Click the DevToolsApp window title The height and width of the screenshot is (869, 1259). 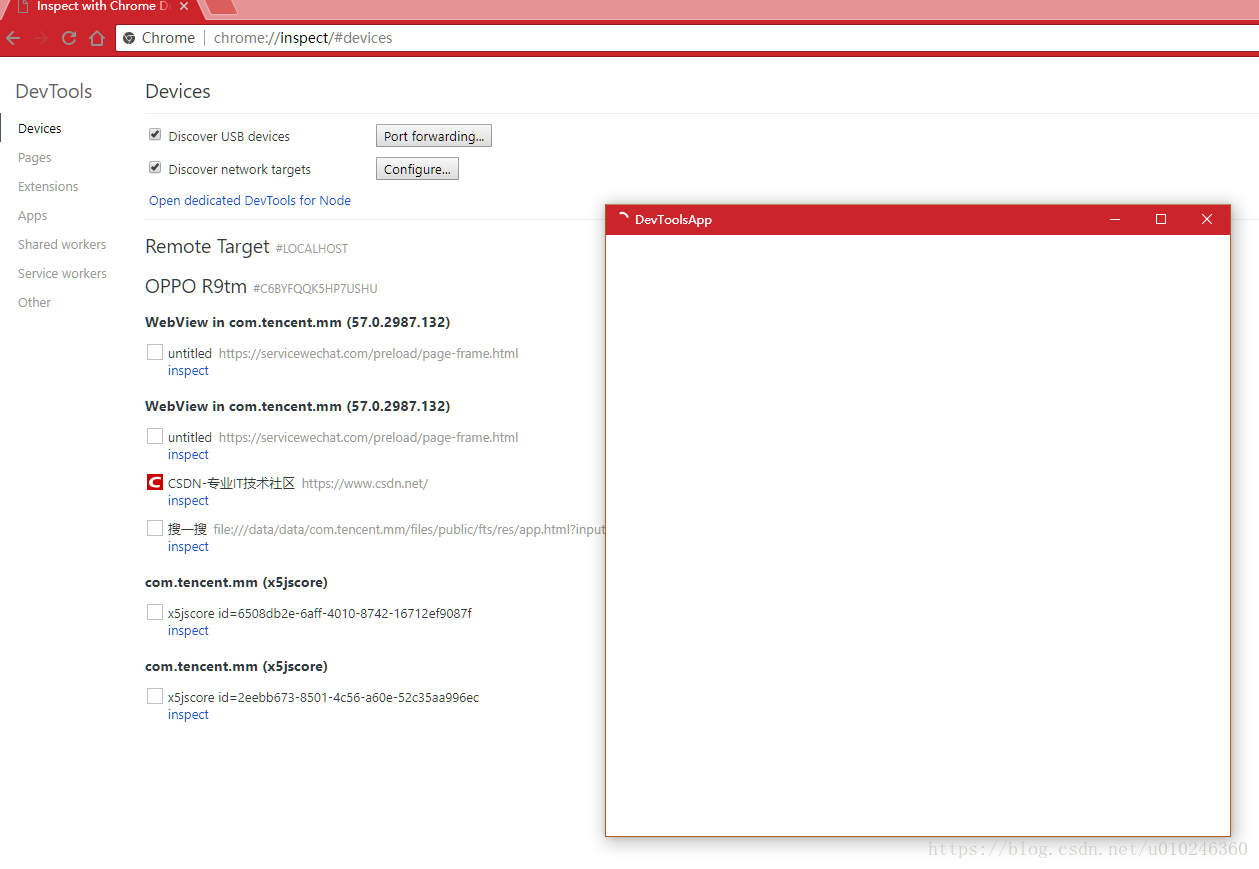point(673,220)
